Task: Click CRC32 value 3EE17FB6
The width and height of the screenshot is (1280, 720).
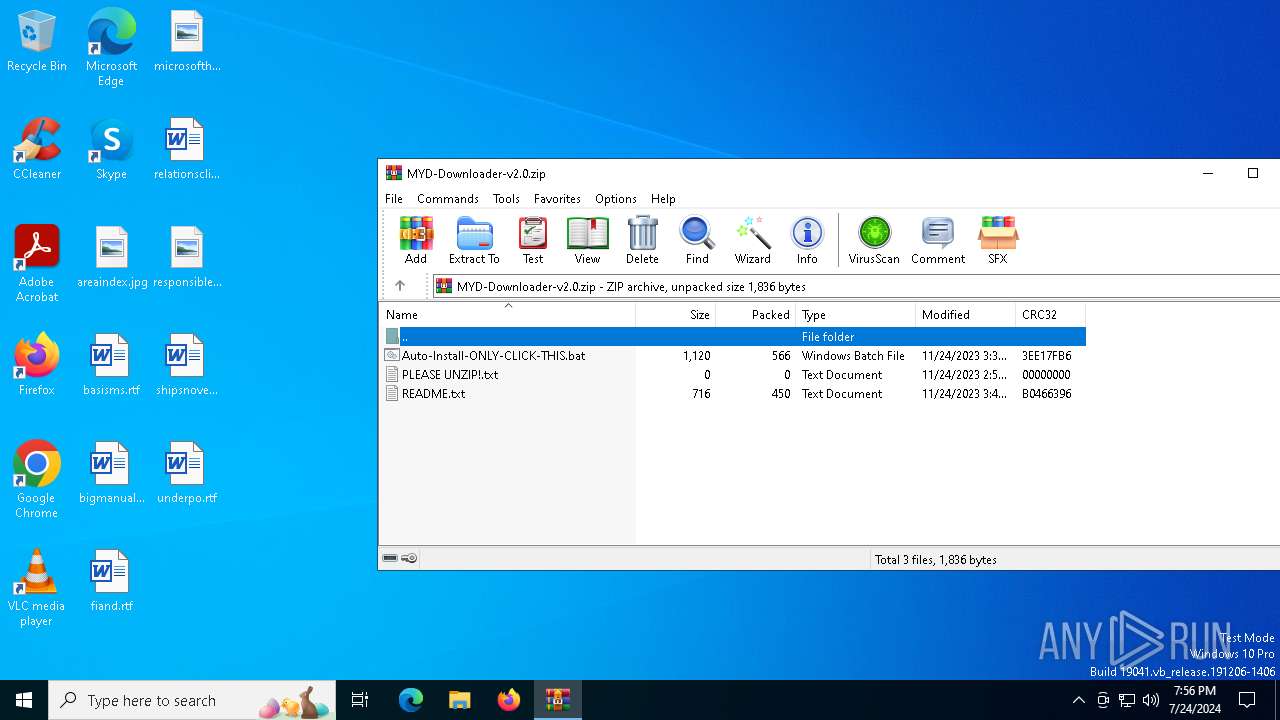Action: pos(1046,355)
